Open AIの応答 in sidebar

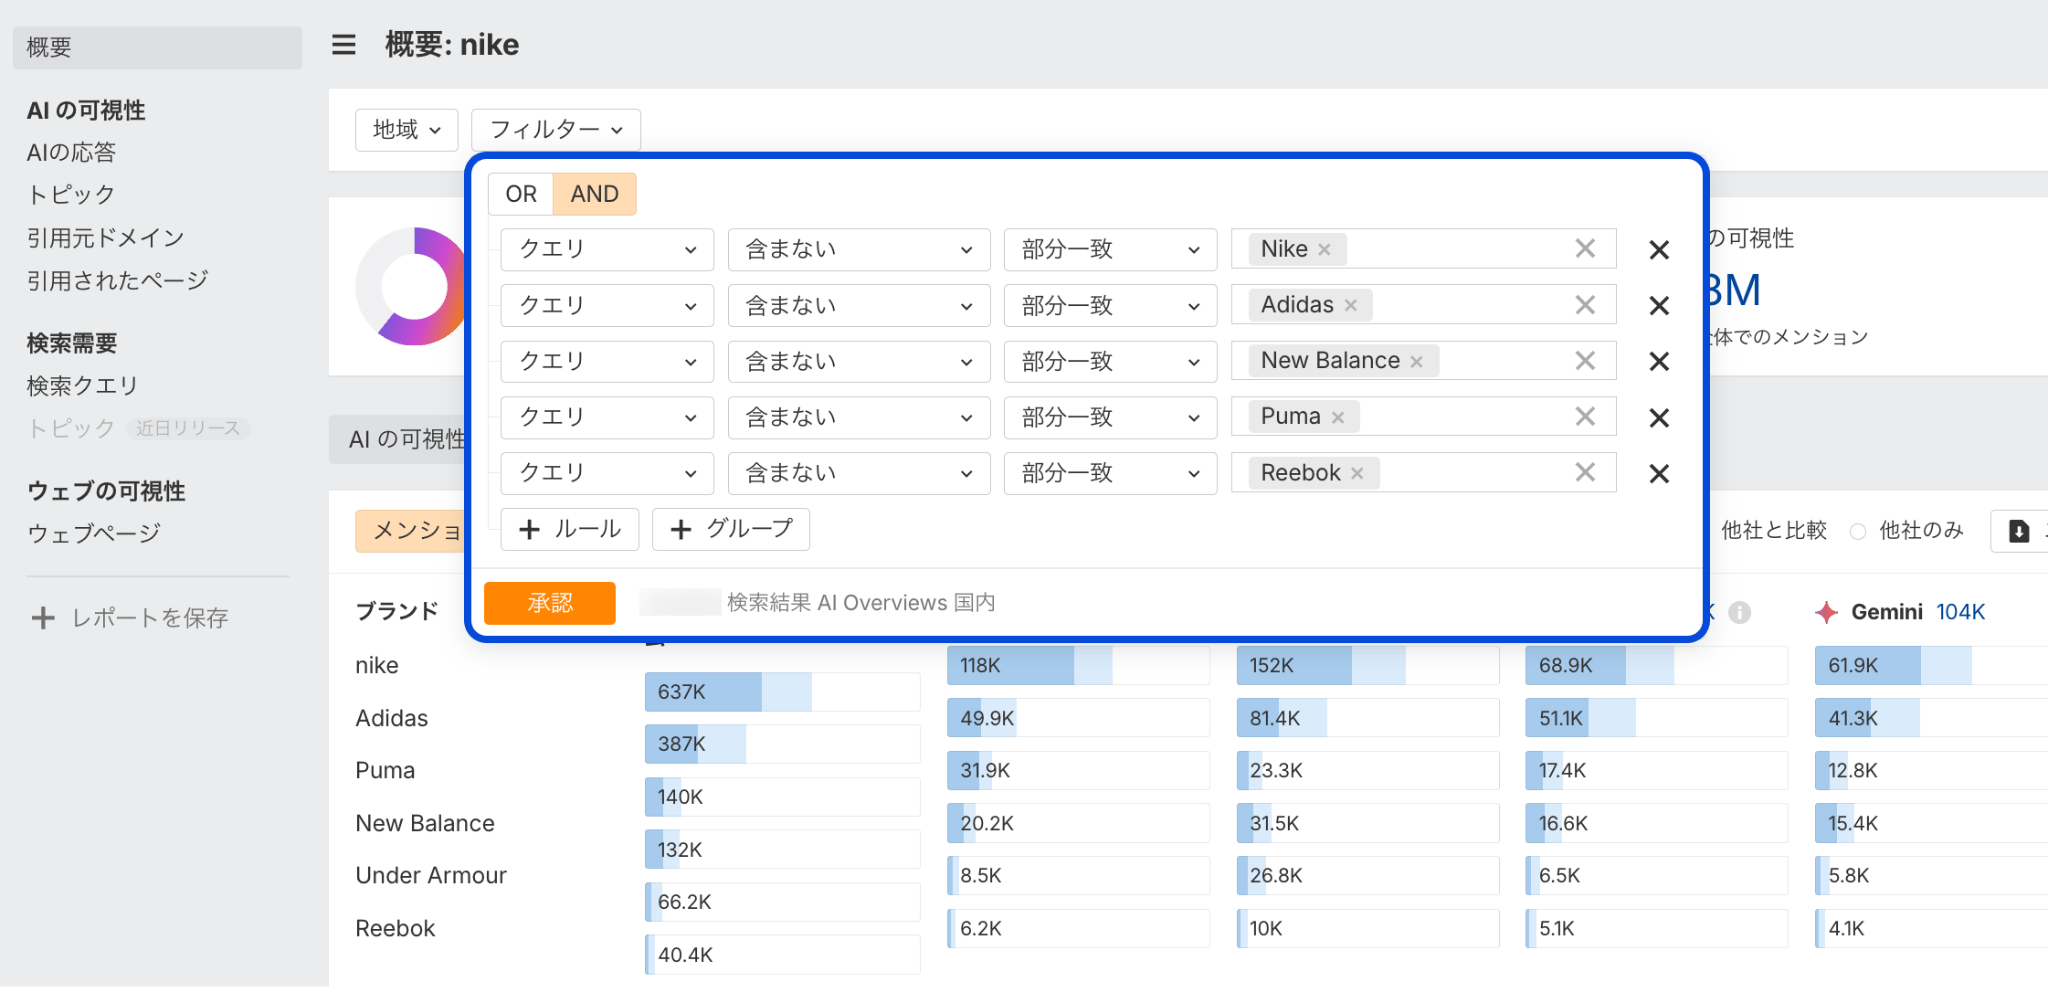[71, 152]
